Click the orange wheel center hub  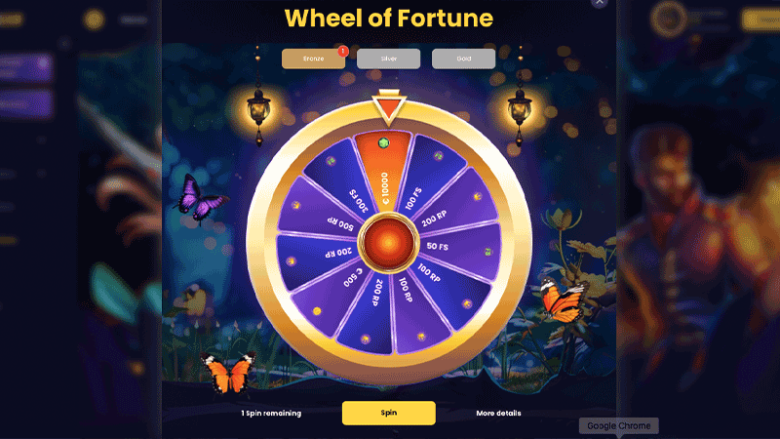coord(389,243)
